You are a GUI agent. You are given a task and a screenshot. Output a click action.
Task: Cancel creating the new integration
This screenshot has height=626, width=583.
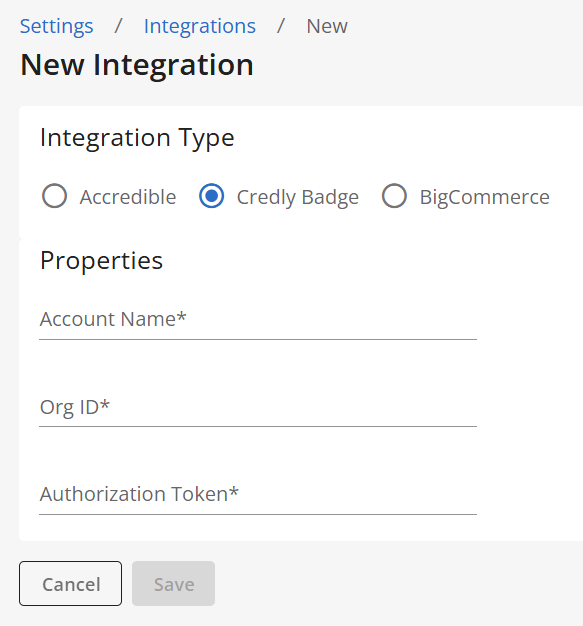[x=70, y=583]
